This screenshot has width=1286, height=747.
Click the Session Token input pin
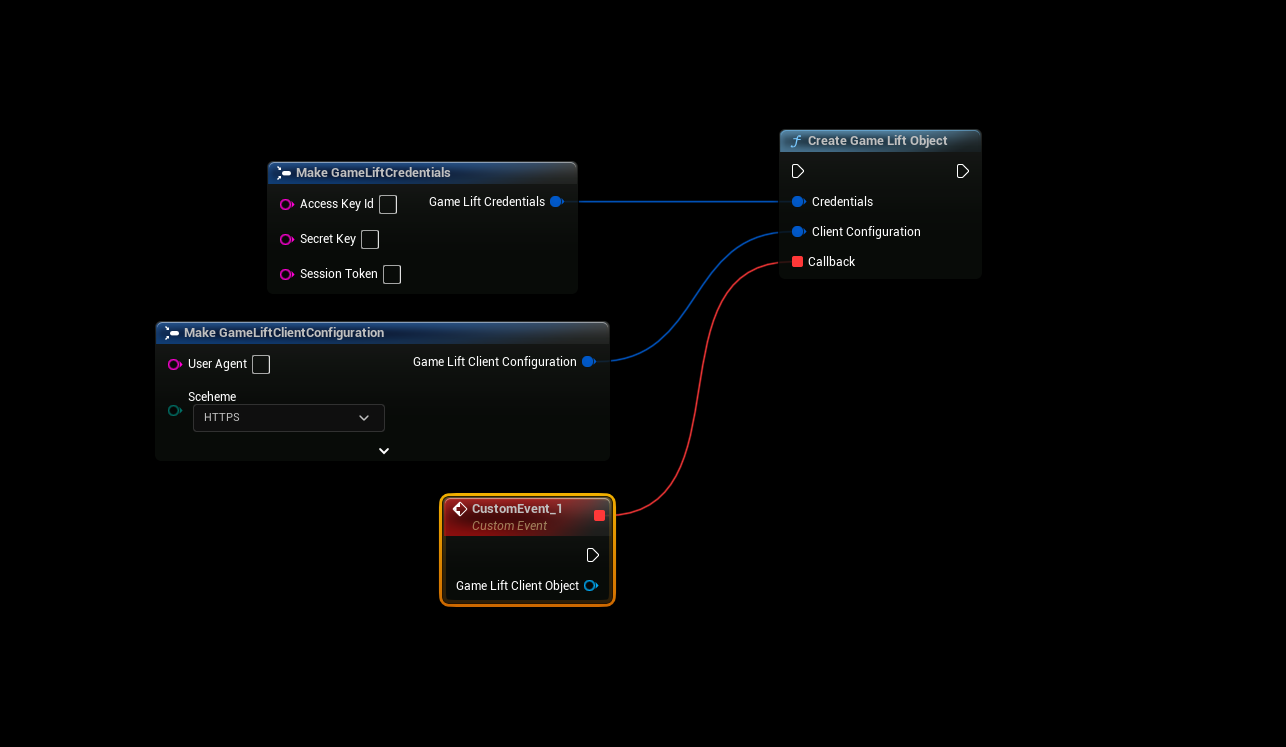tap(287, 274)
